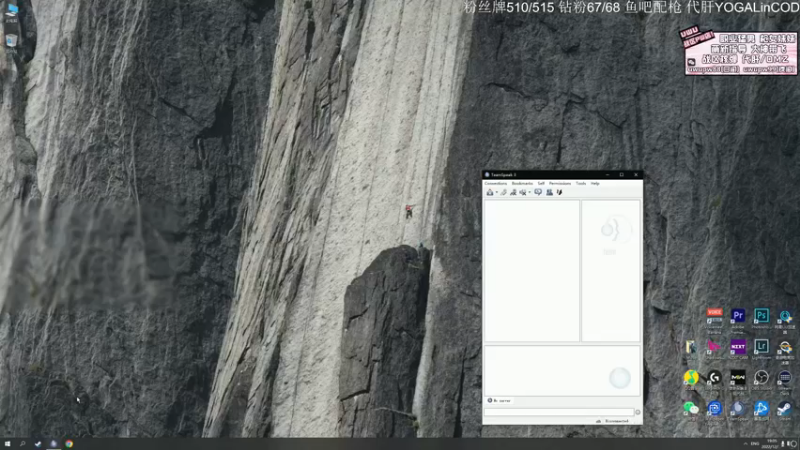Click the speech bubble toolbar icon

(x=538, y=192)
